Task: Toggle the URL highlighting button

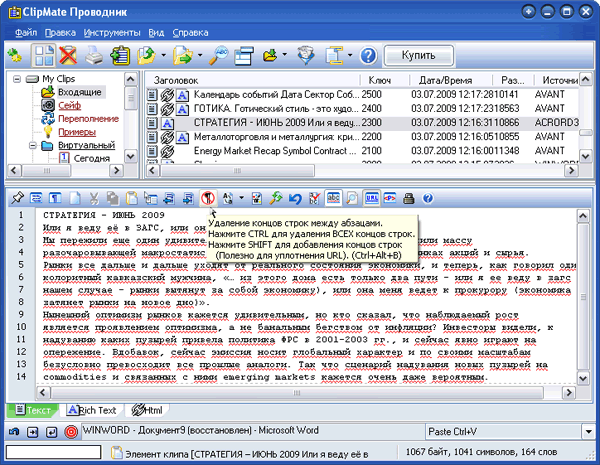Action: coord(371,198)
